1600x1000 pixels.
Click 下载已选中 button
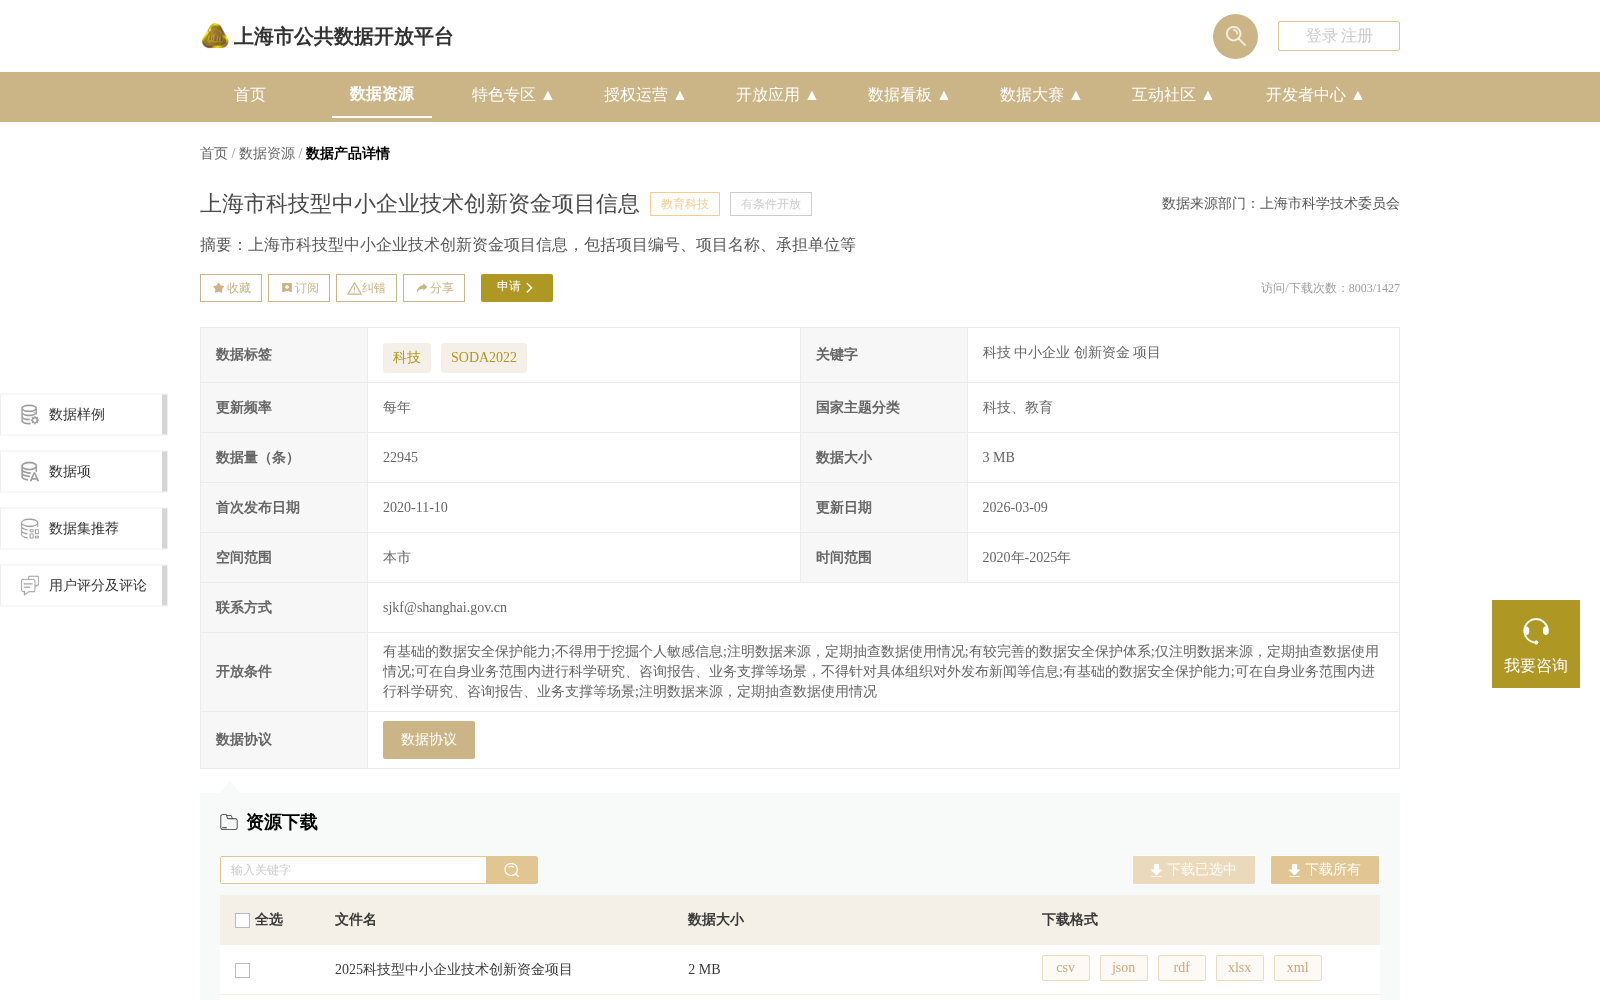pyautogui.click(x=1194, y=870)
